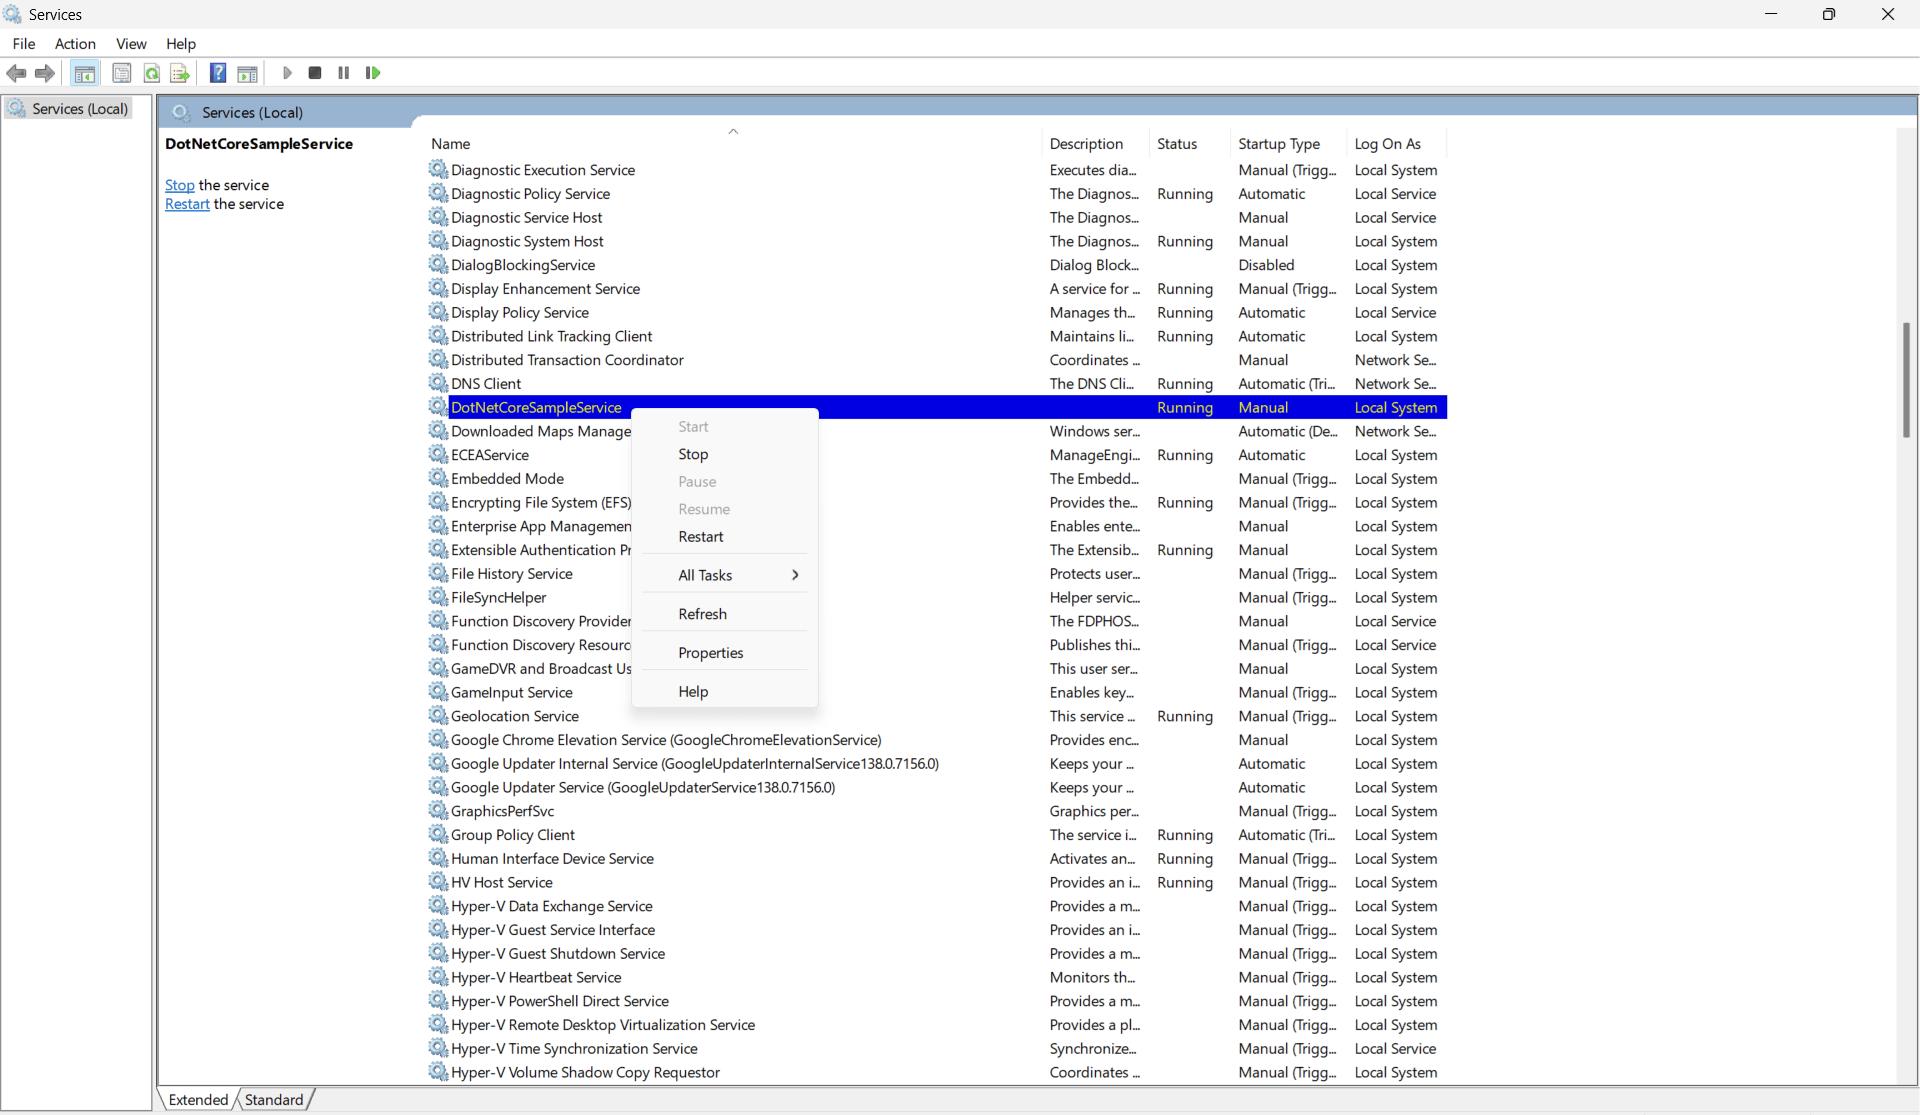This screenshot has width=1920, height=1115.
Task: Click the Restart Service toolbar icon
Action: (373, 73)
